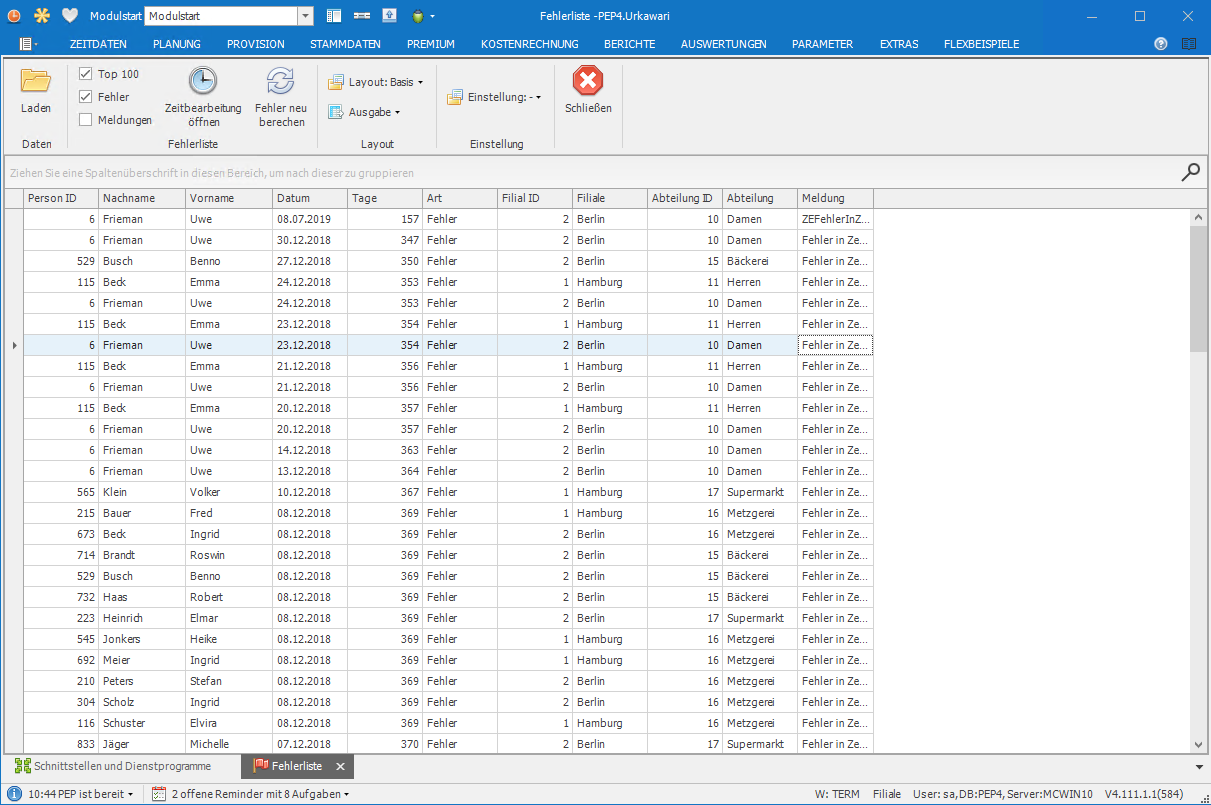Enable the Meldungen checkbox
This screenshot has height=805, width=1211.
[86, 120]
